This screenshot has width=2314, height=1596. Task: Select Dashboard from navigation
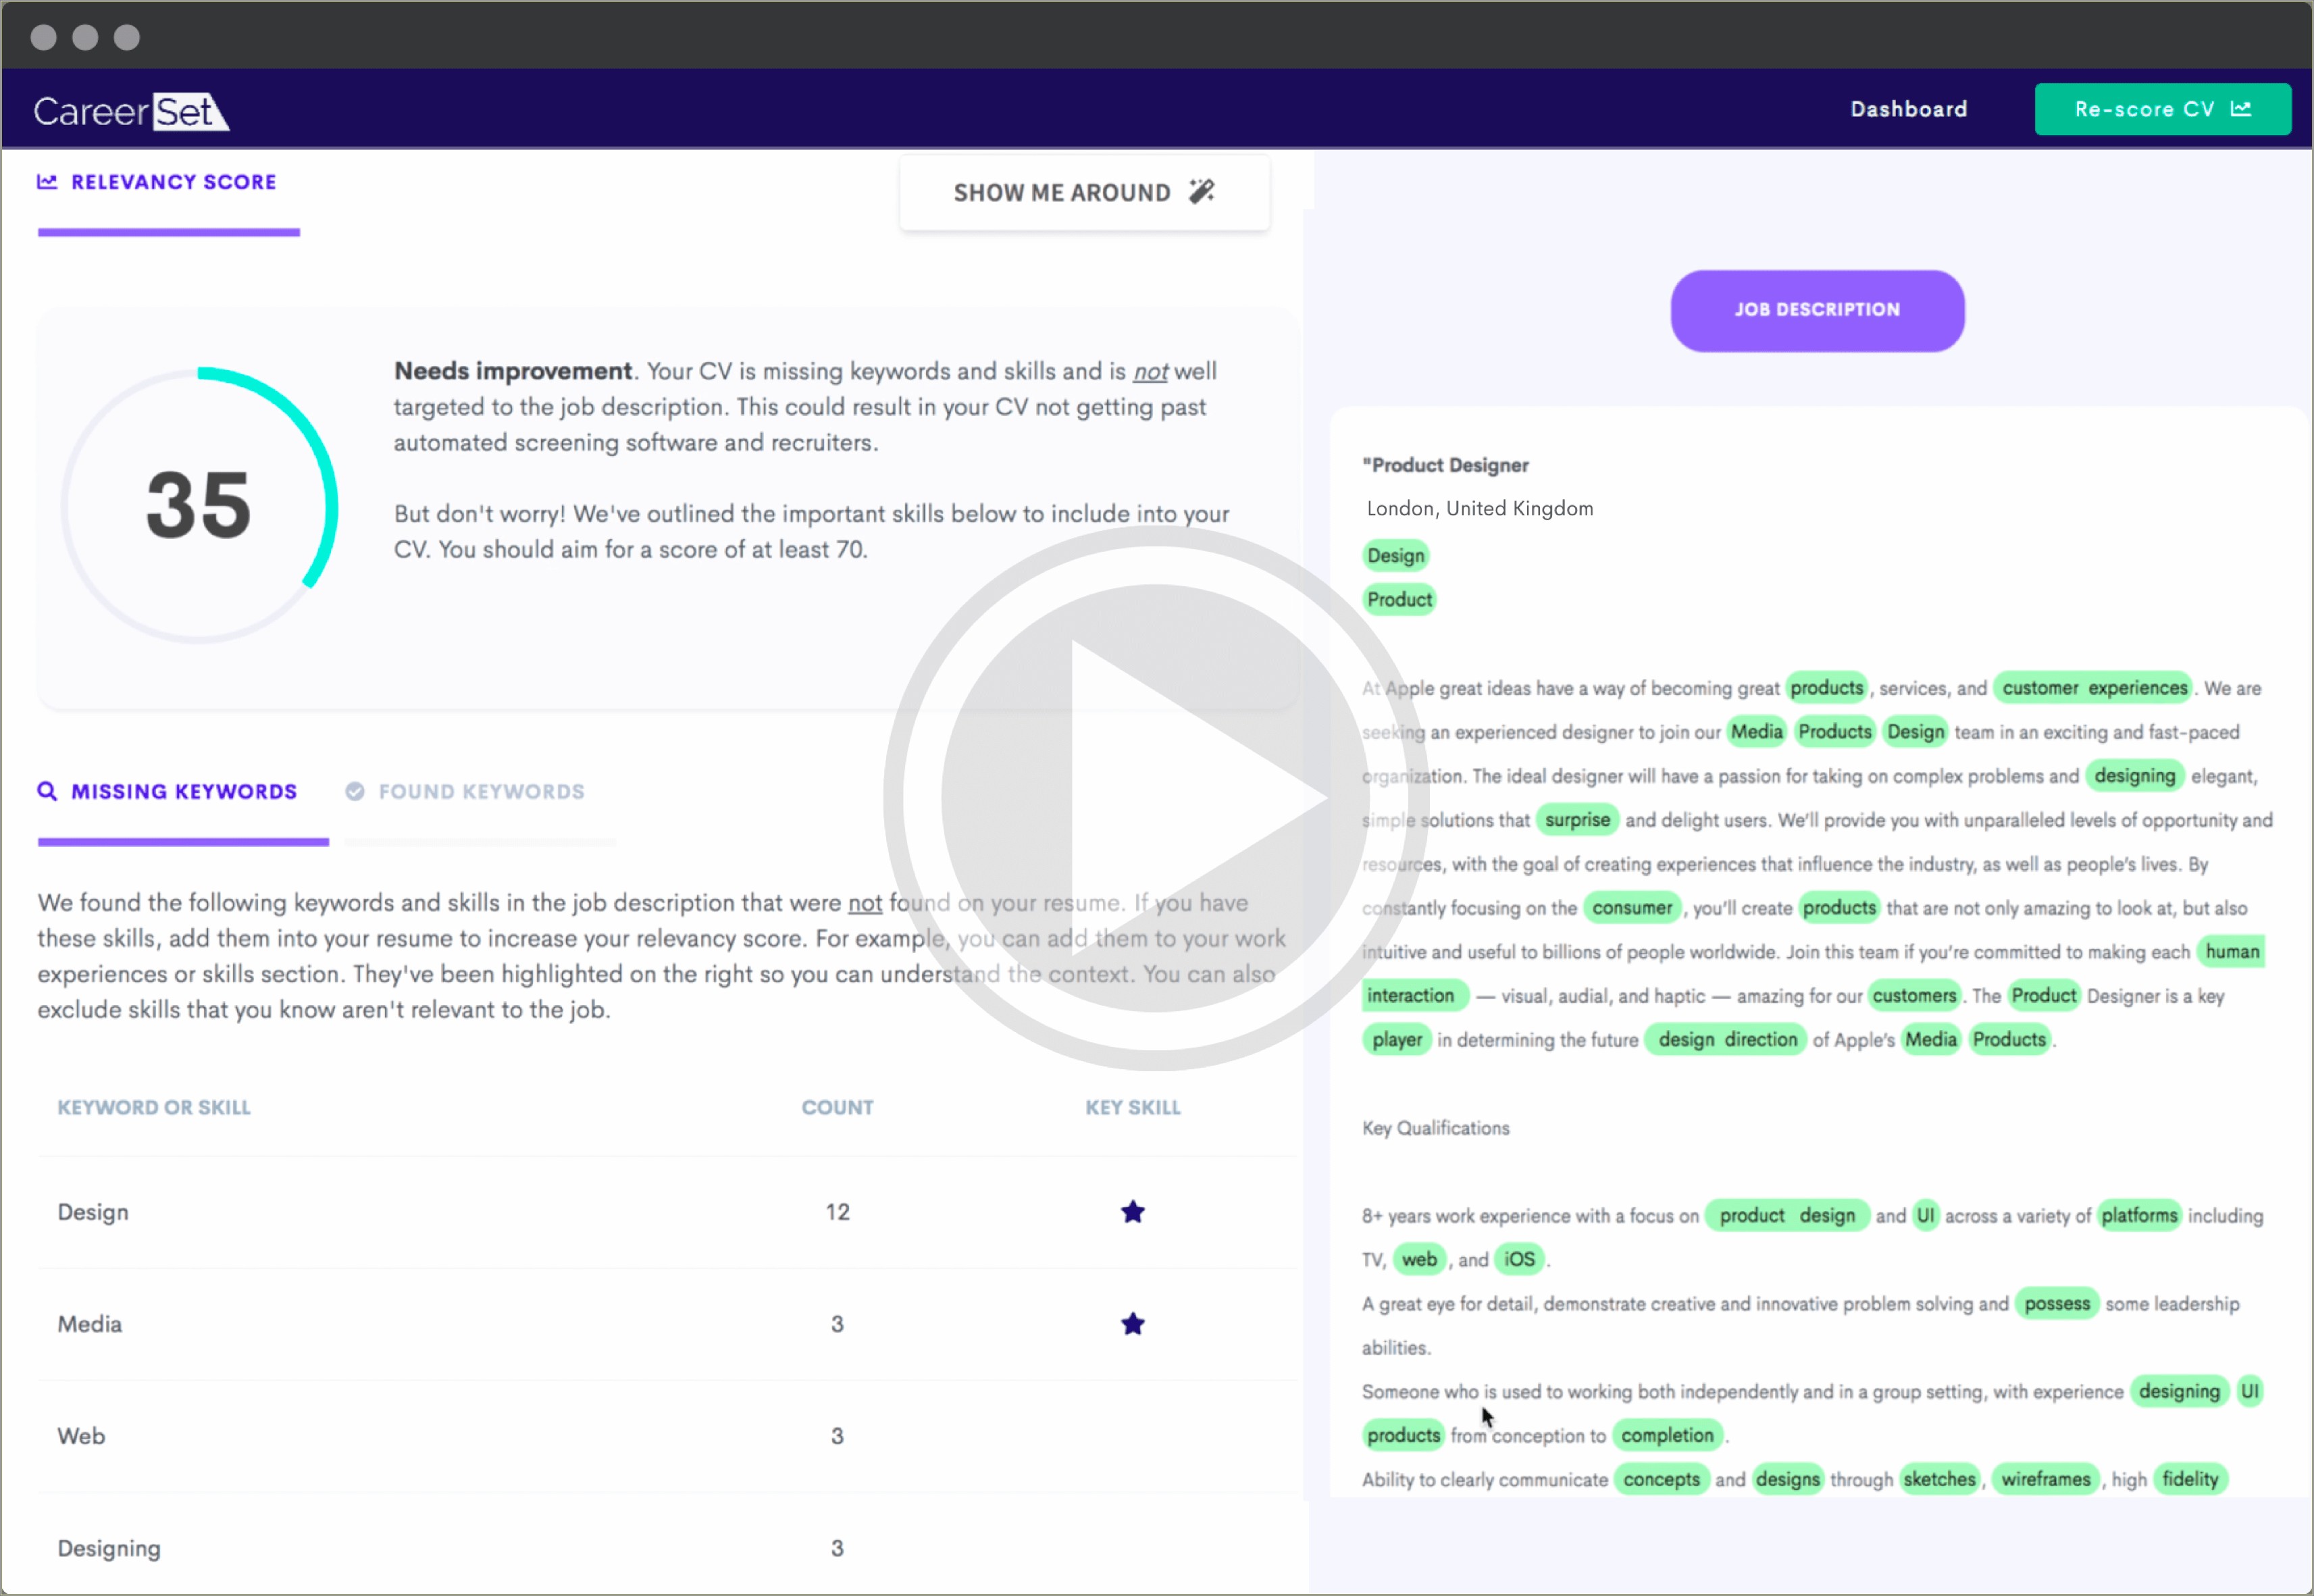pyautogui.click(x=1909, y=107)
